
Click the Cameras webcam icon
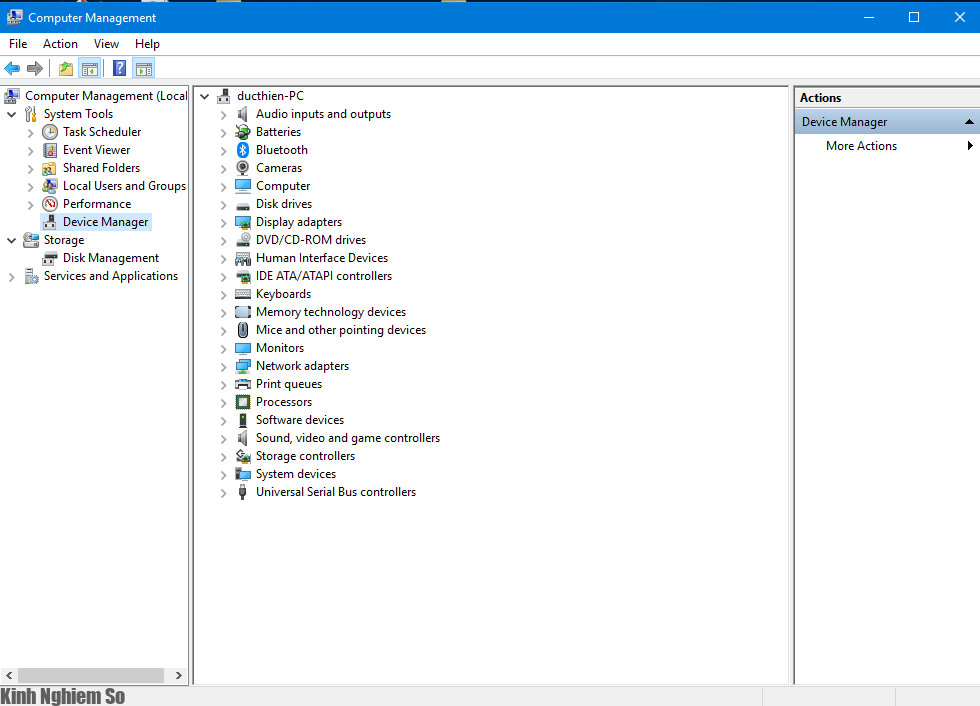click(243, 168)
